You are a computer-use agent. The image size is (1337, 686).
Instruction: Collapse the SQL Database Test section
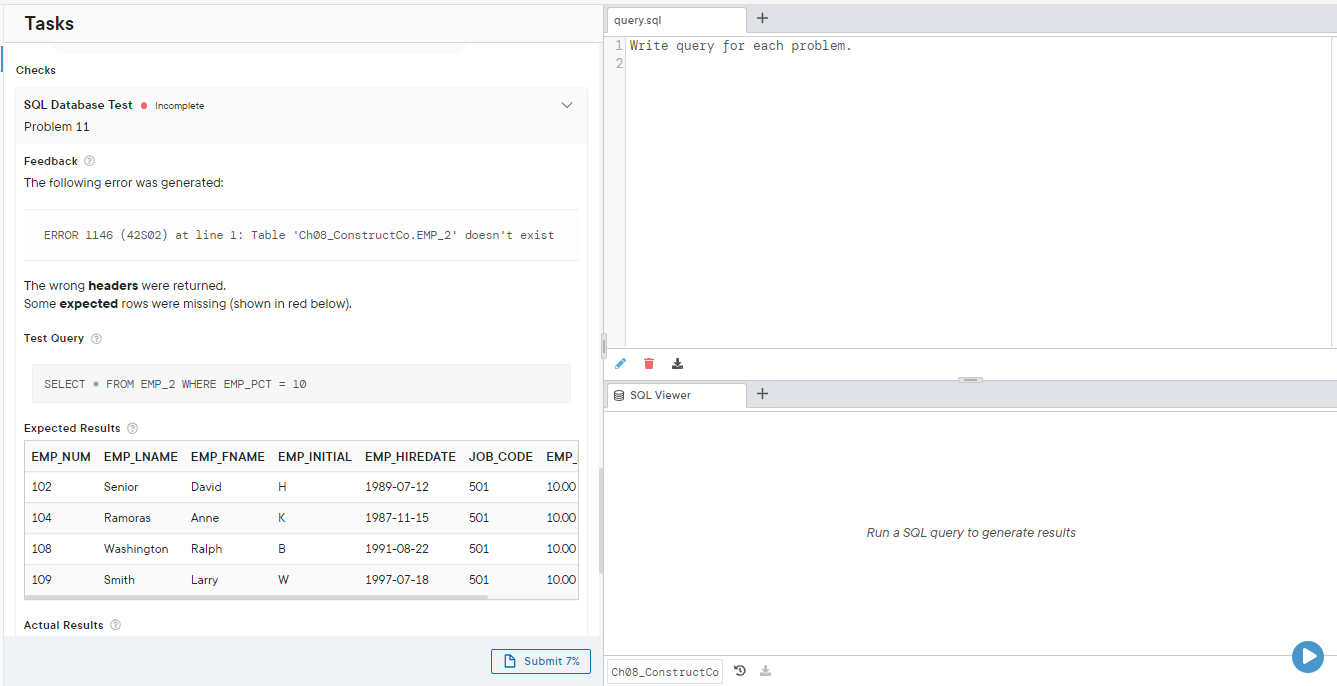point(567,104)
